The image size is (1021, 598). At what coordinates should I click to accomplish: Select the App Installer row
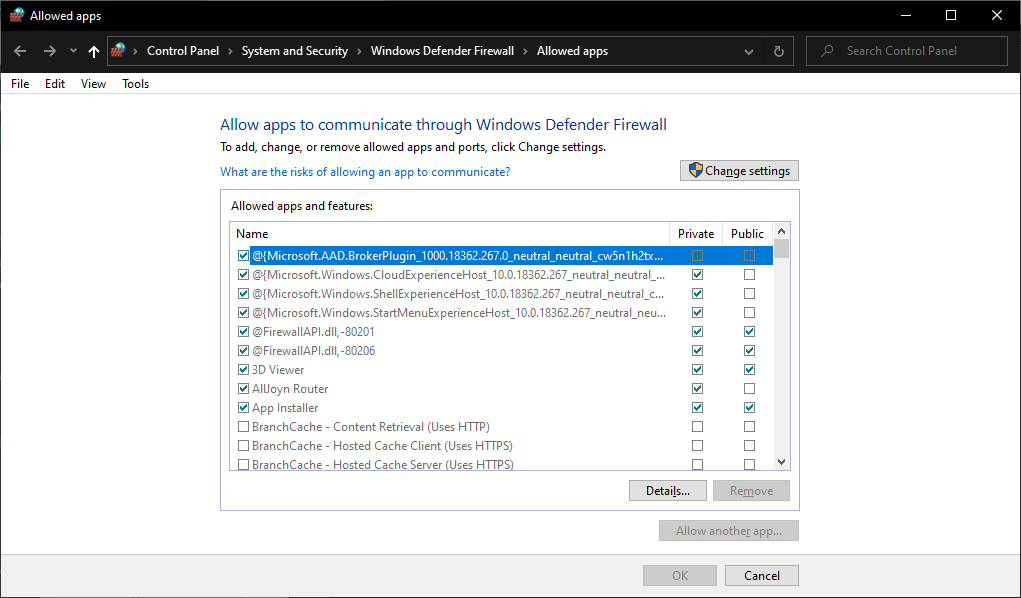pyautogui.click(x=501, y=408)
